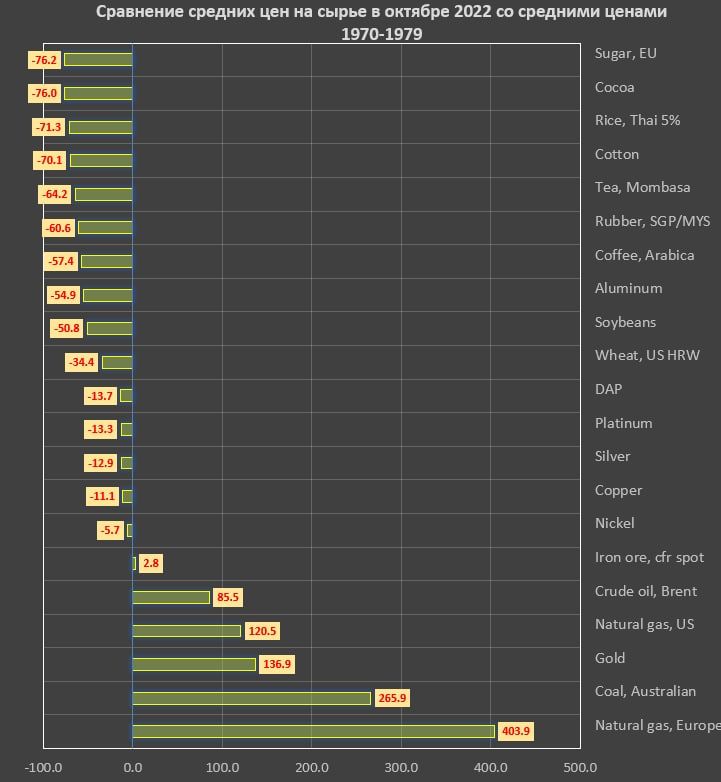Select the Natural gas, Europe bar

pyautogui.click(x=313, y=731)
